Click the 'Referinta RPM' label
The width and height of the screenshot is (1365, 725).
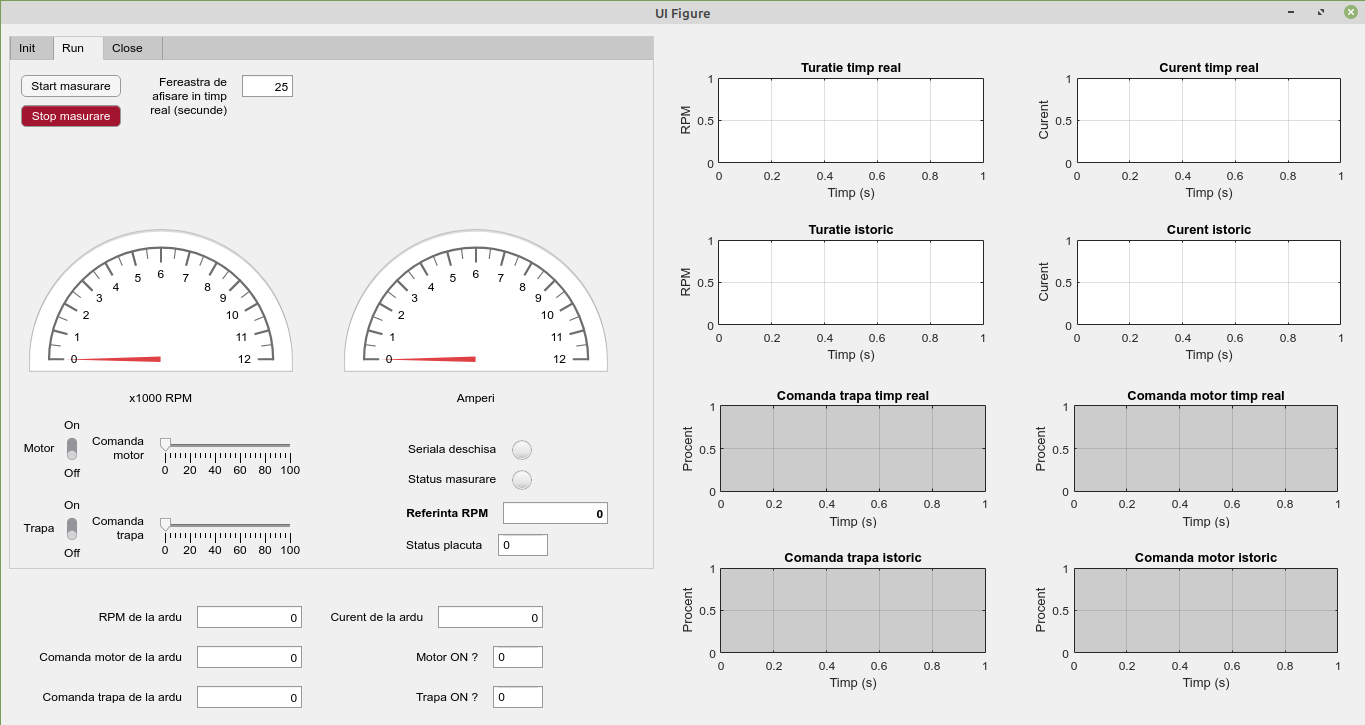[447, 513]
